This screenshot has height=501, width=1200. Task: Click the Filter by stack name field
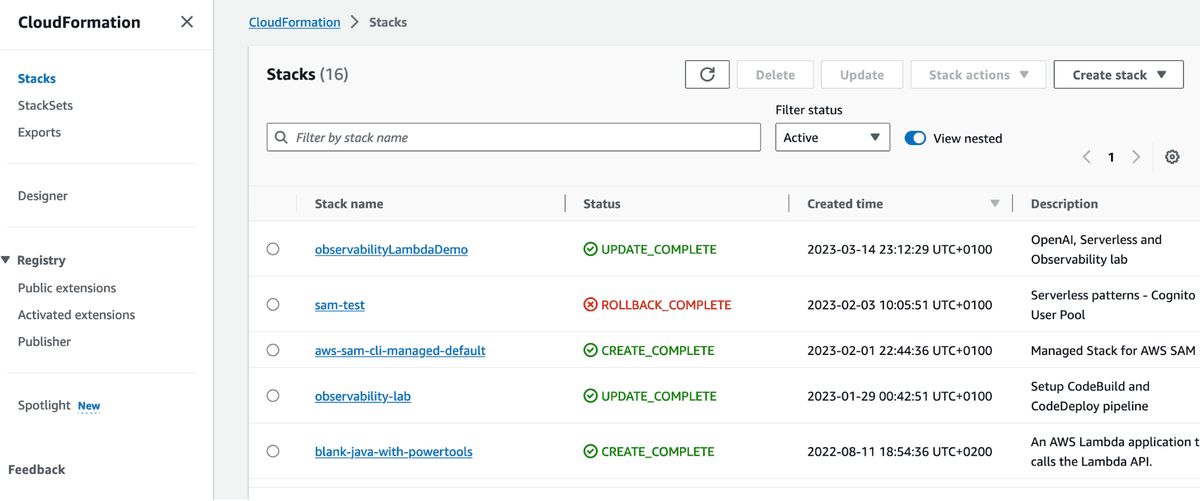520,138
